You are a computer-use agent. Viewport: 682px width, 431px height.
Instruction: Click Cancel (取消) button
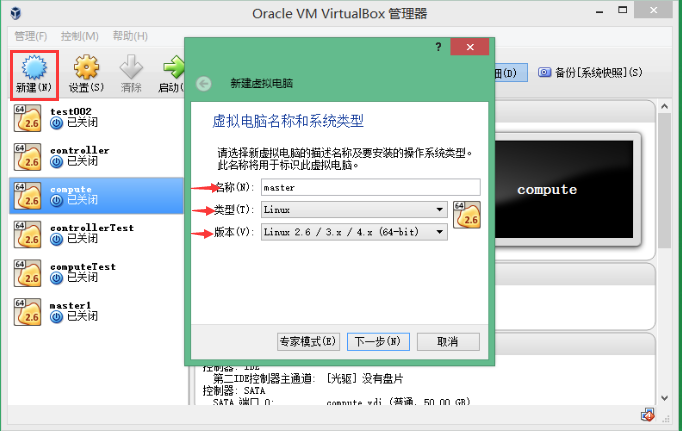(448, 342)
